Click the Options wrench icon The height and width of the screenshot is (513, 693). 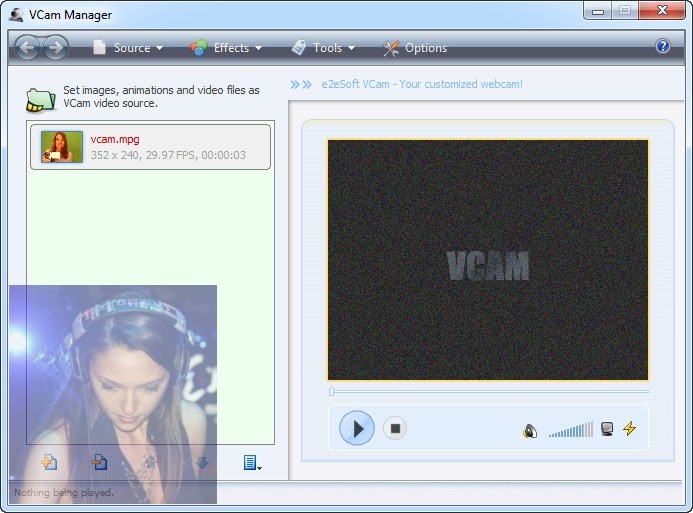click(391, 48)
